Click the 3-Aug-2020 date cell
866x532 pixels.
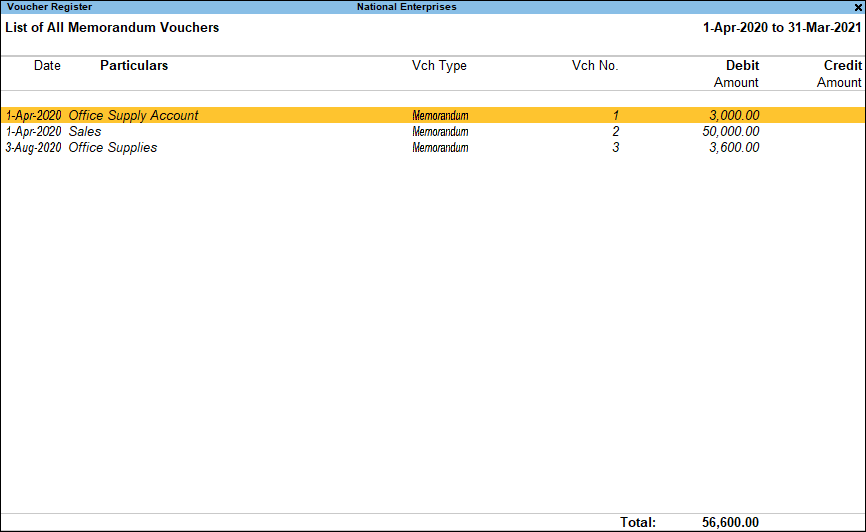[33, 148]
